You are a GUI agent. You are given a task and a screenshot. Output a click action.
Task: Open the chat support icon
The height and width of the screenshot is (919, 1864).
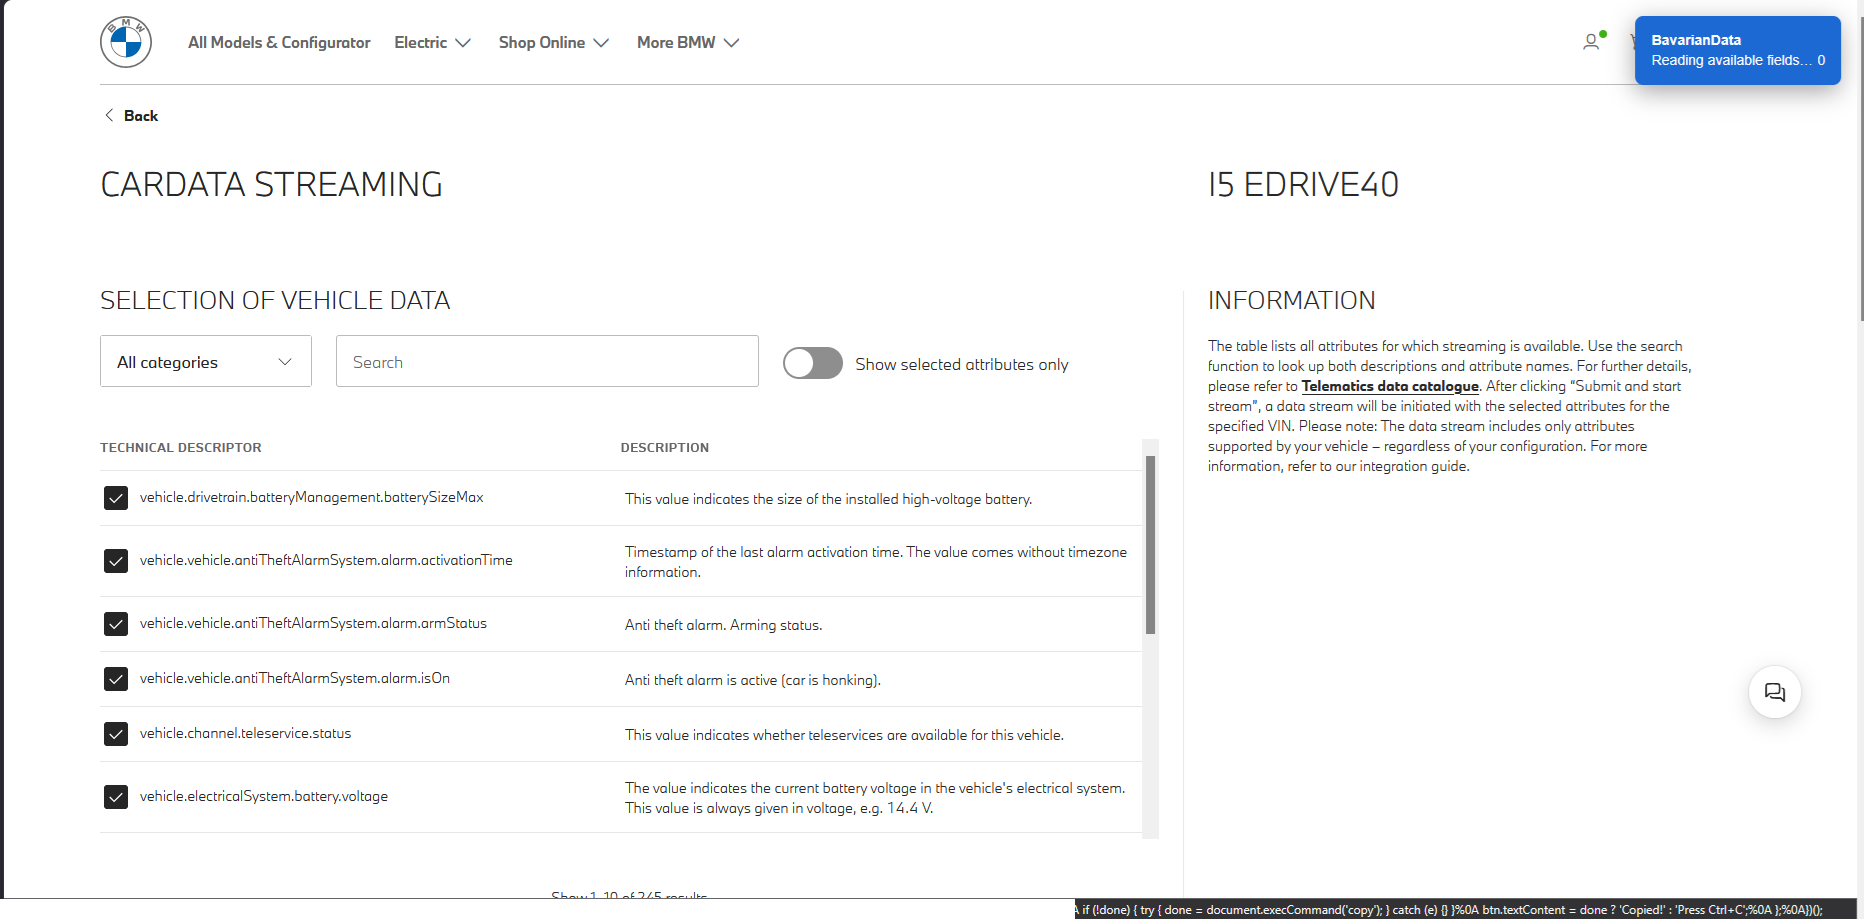(1775, 692)
